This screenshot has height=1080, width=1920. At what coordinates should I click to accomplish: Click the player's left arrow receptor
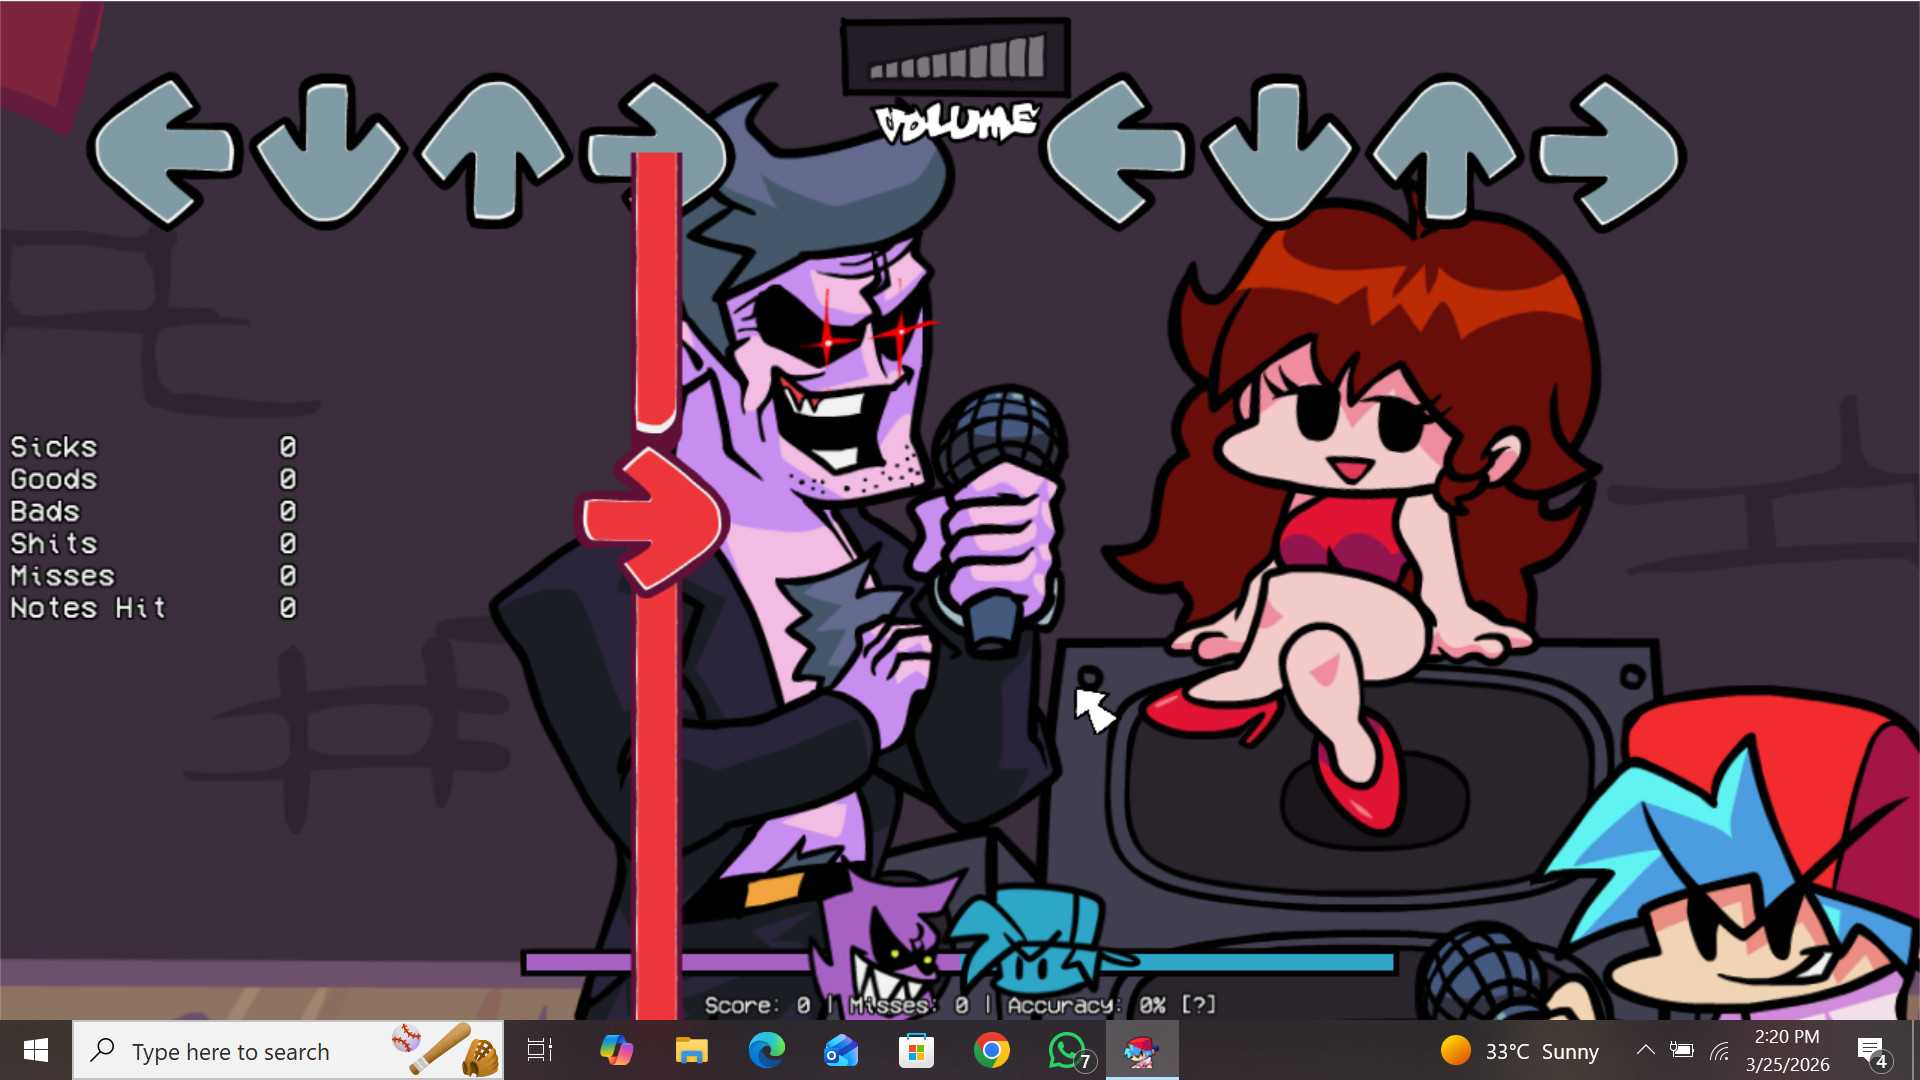coord(1116,152)
